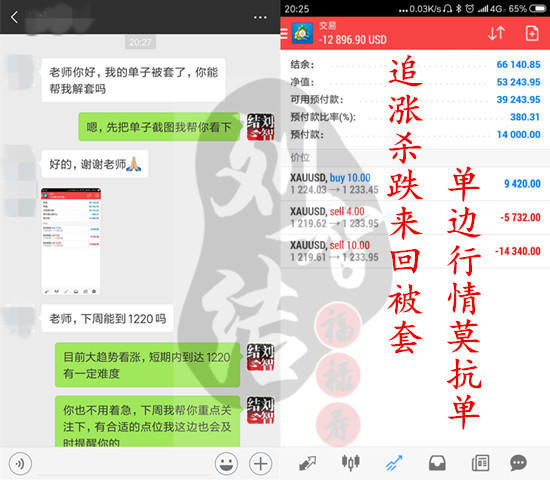Open the three-dot chat options menu
Image resolution: width=550 pixels, height=480 pixels.
[260, 17]
